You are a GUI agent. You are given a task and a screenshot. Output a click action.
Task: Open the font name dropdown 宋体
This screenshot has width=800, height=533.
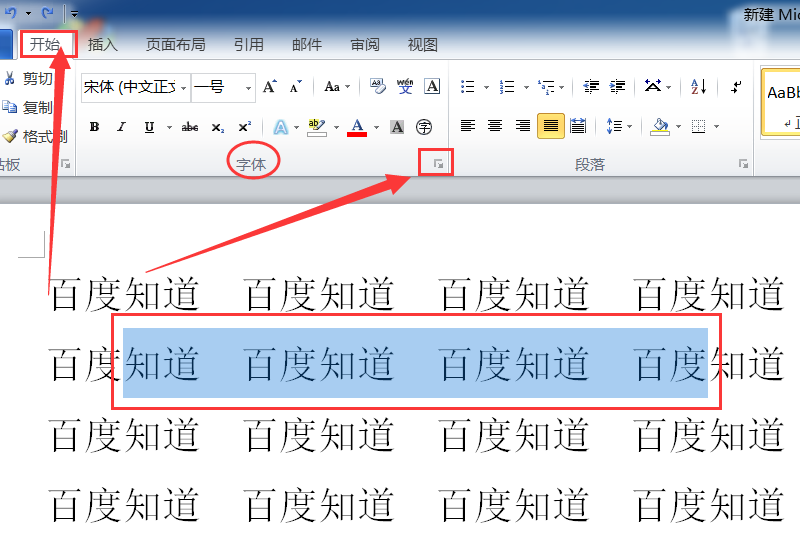(136, 87)
